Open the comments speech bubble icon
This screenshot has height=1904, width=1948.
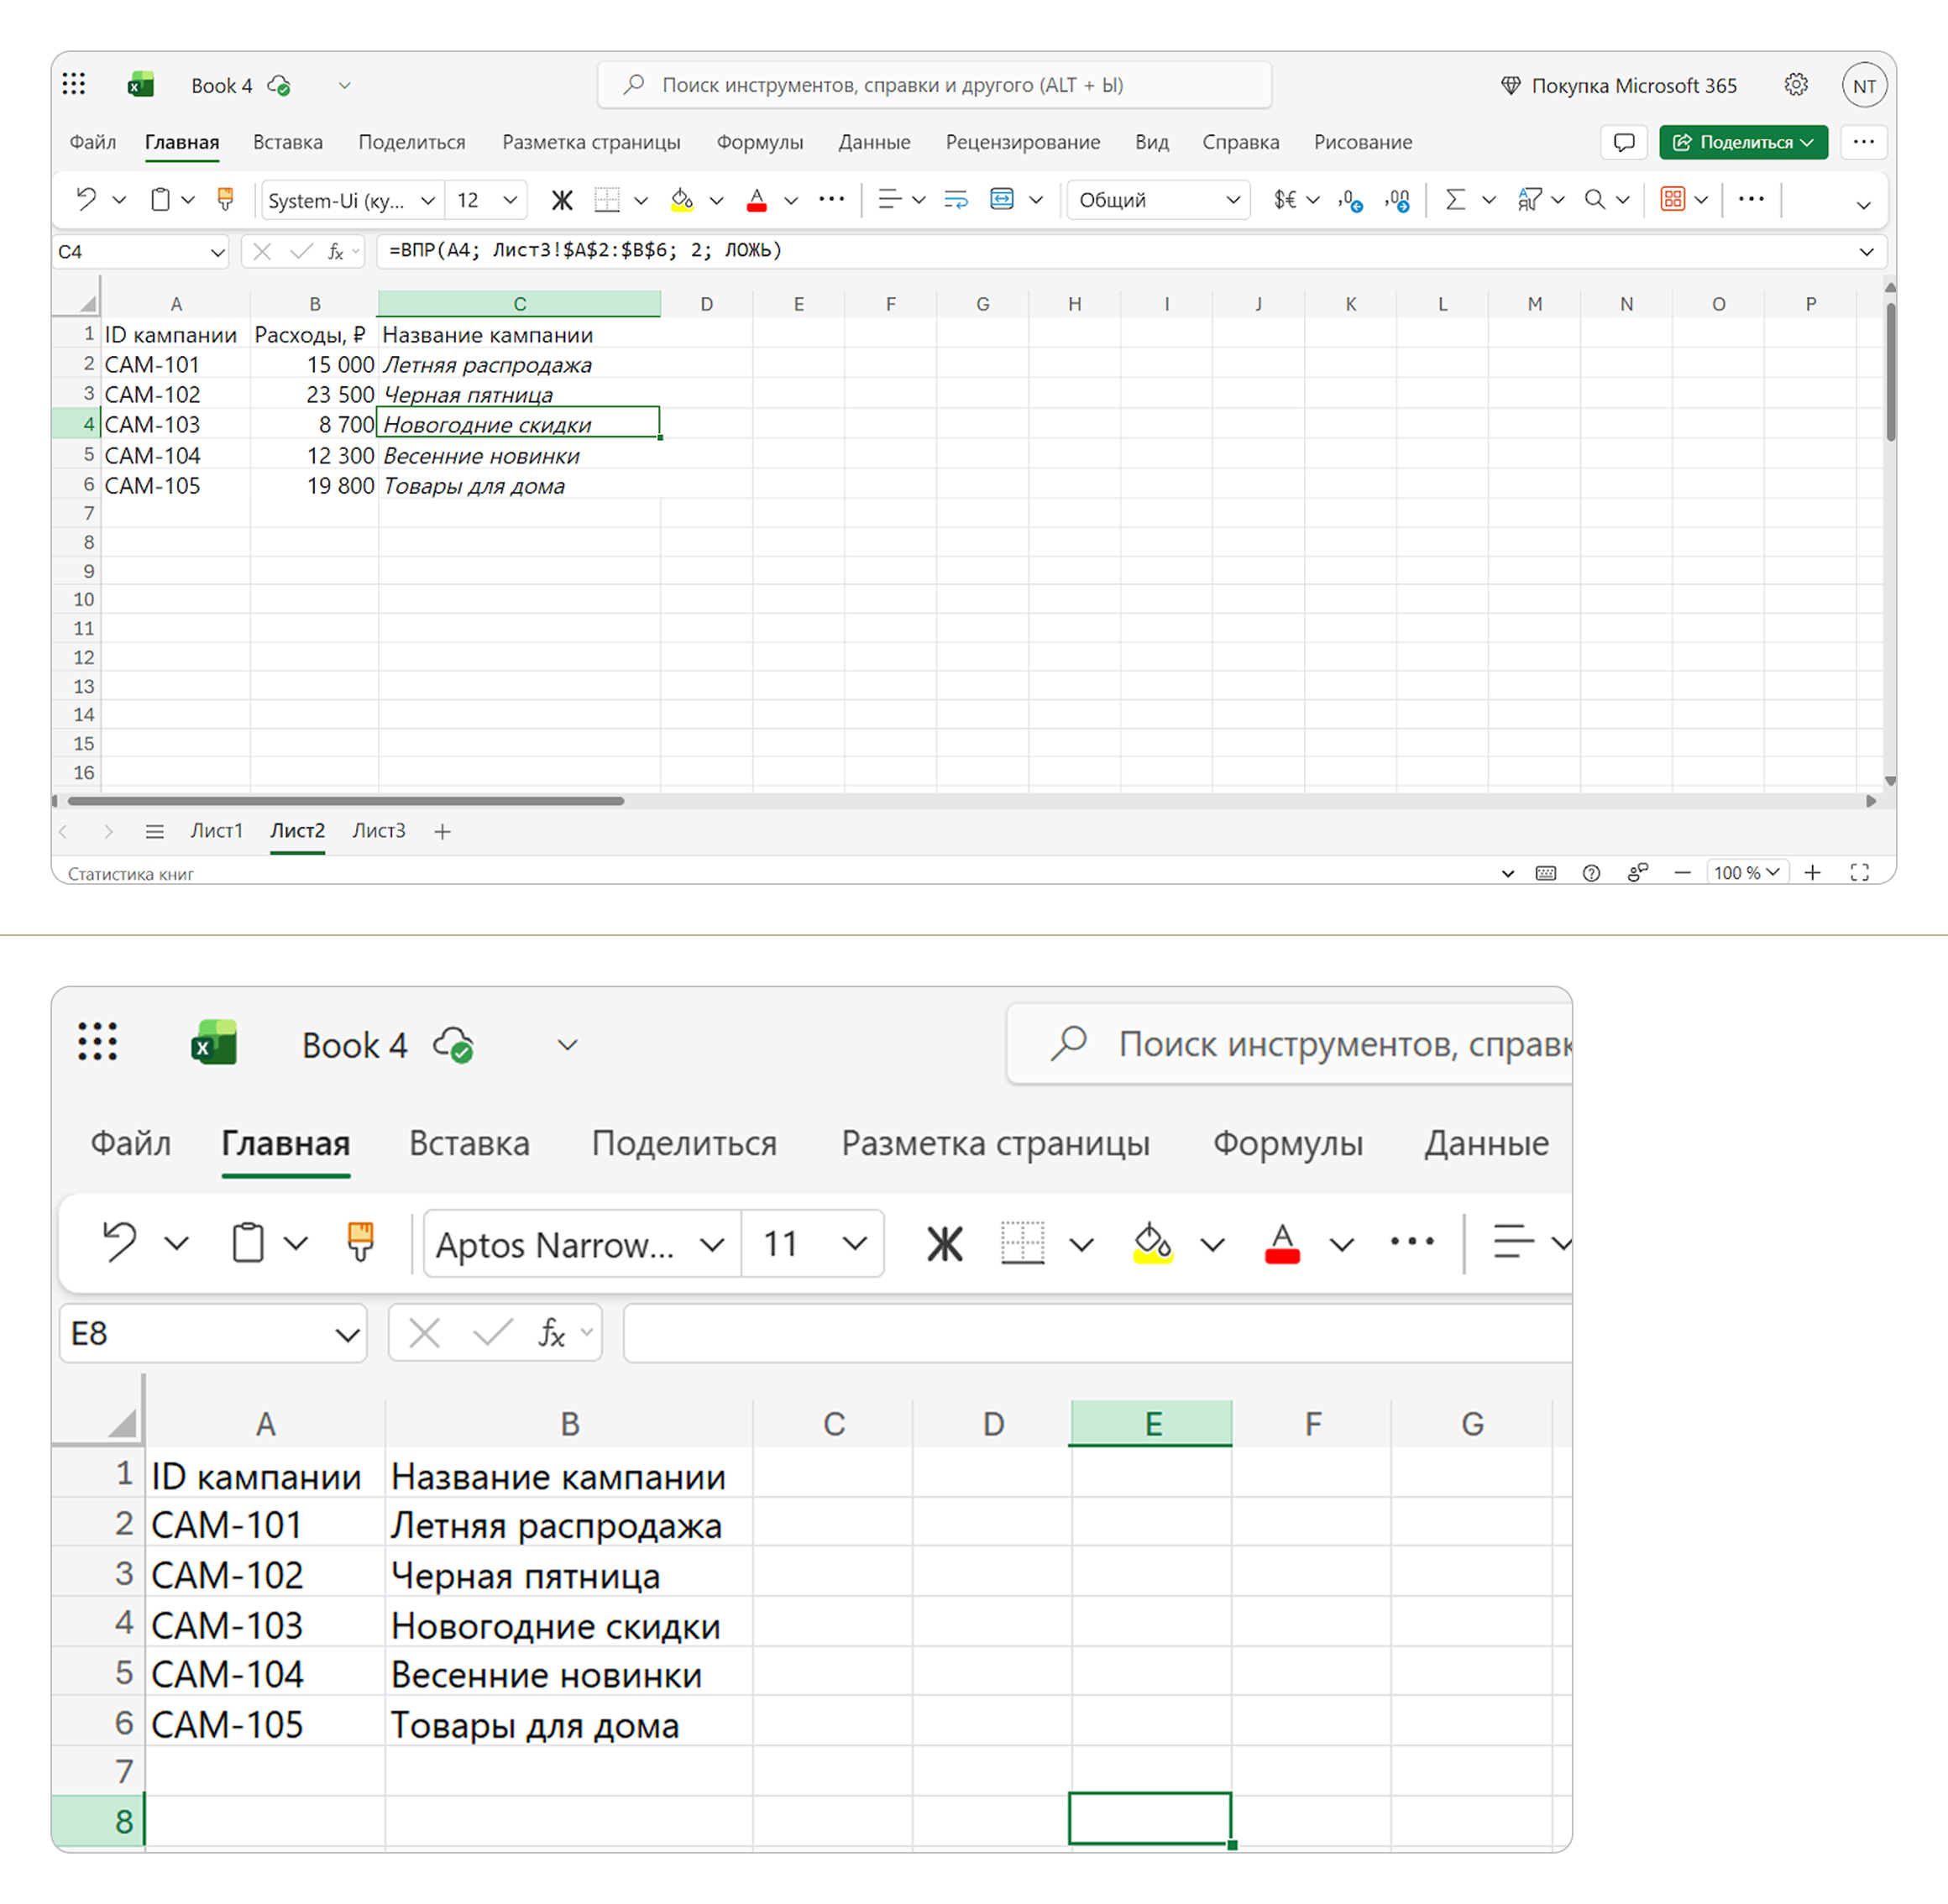[1624, 142]
